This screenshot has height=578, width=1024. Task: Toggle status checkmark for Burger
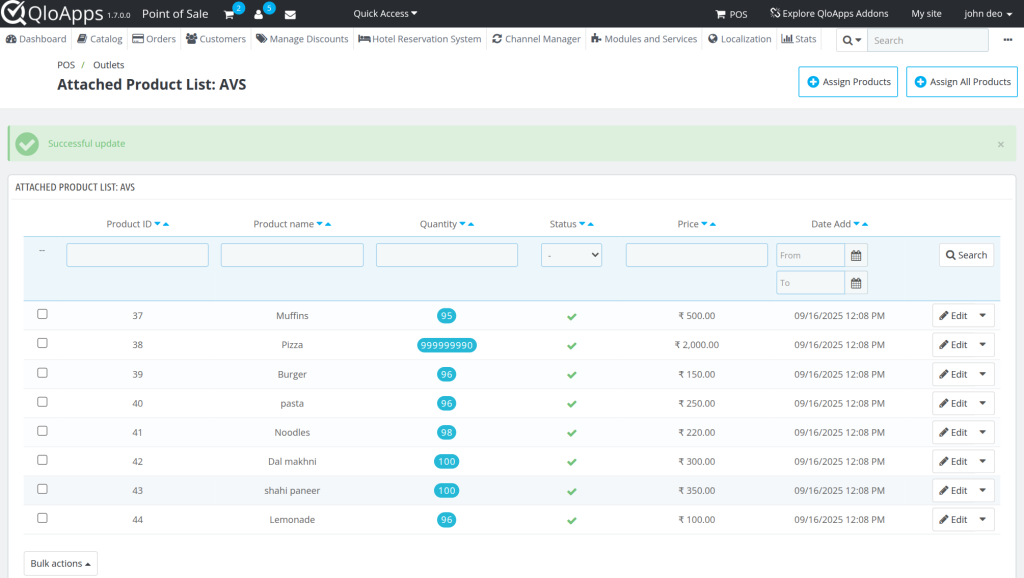point(571,375)
